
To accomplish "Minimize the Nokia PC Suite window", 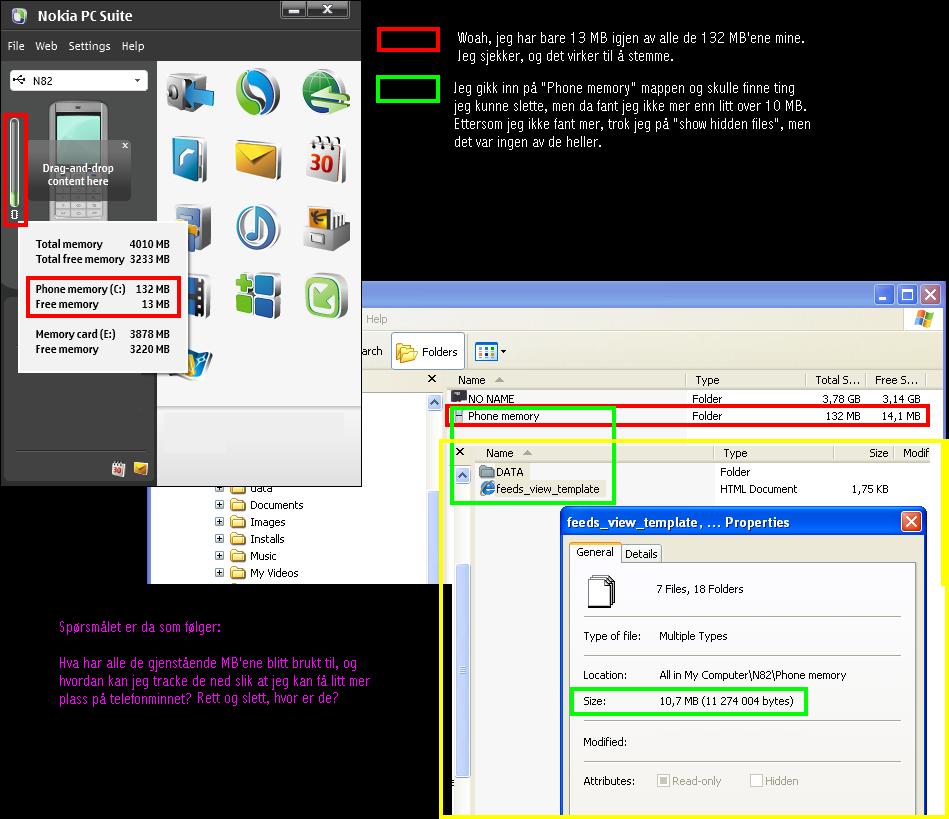I will pos(294,9).
